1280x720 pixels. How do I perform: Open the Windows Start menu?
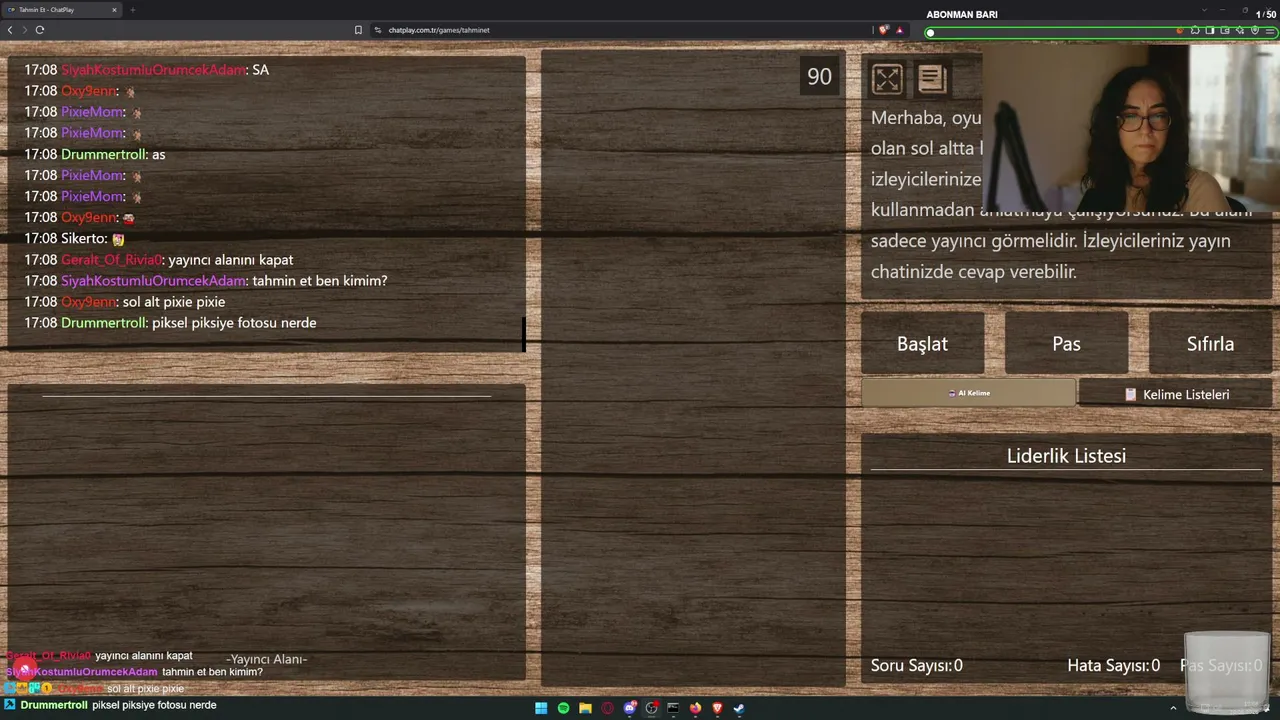541,708
